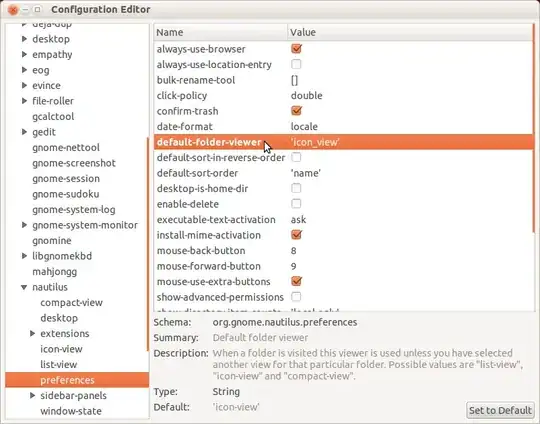Screen dimensions: 540x424
Task: Expand the gnome-system-monitor node
Action: coord(24,225)
